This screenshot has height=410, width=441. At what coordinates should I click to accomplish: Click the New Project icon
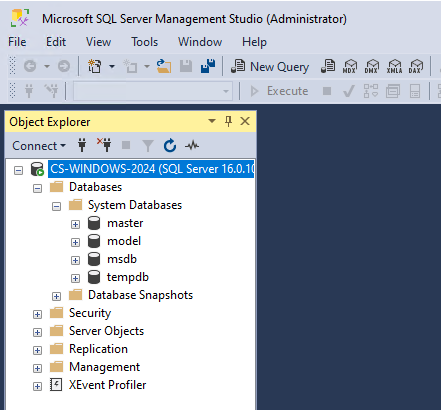pos(94,66)
